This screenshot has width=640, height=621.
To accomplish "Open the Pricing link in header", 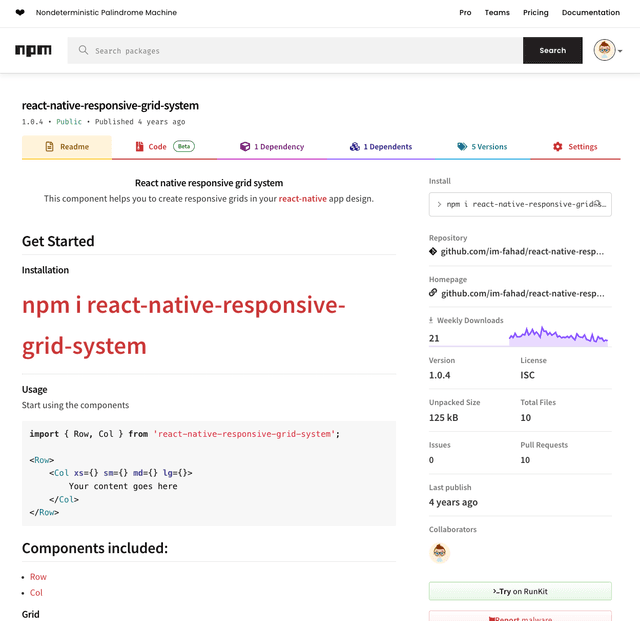I will click(536, 13).
